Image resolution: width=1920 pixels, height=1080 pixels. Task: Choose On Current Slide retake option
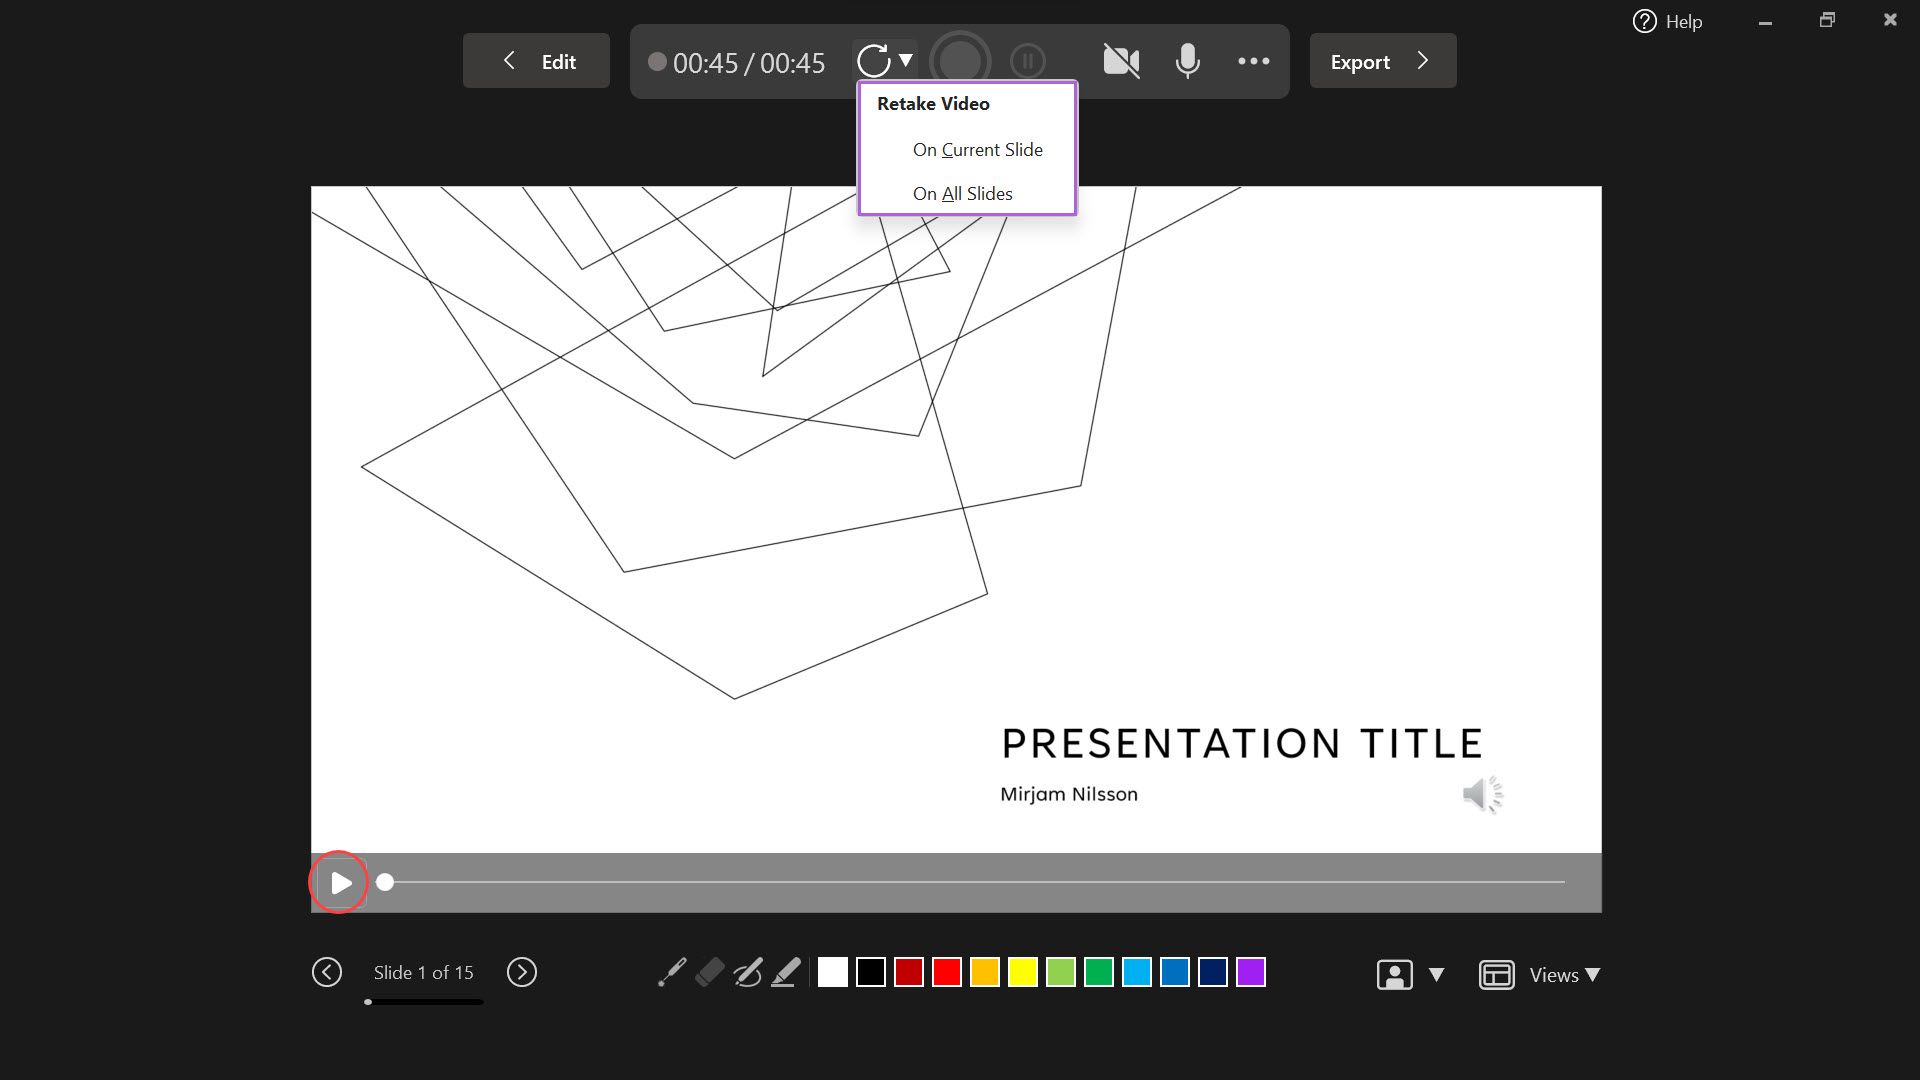pos(977,150)
